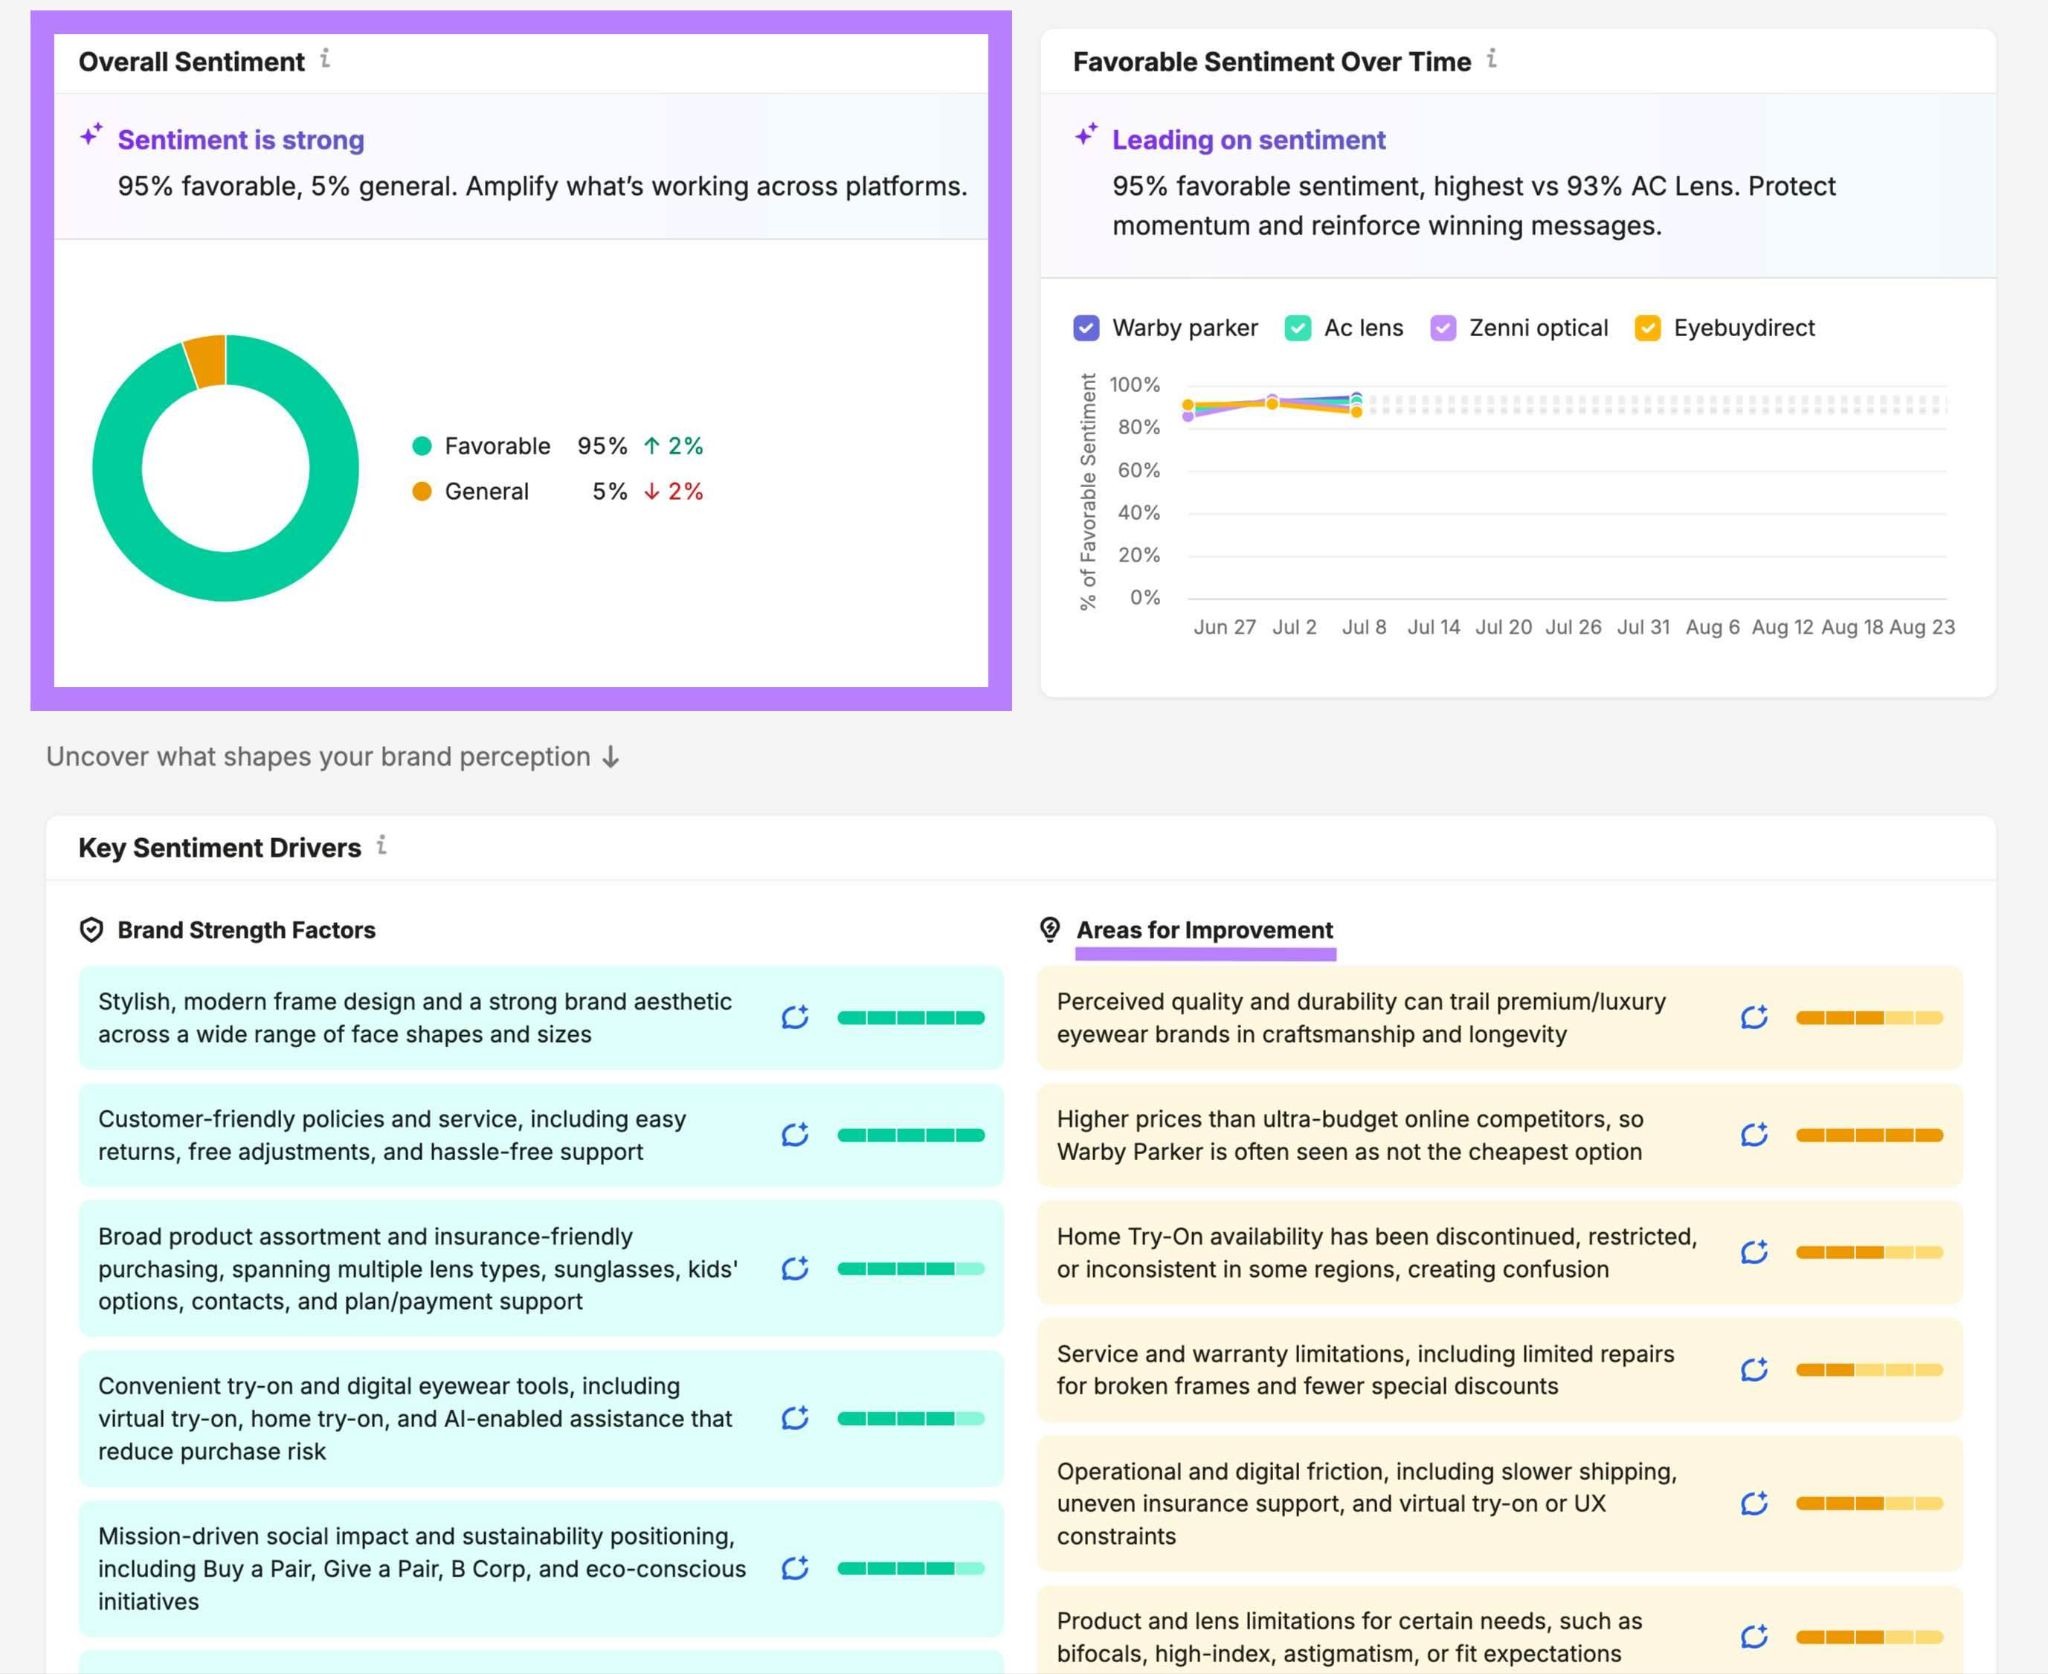The image size is (2048, 1674).
Task: Click the sparkle icon beside Sentiment is strong
Action: tap(92, 135)
